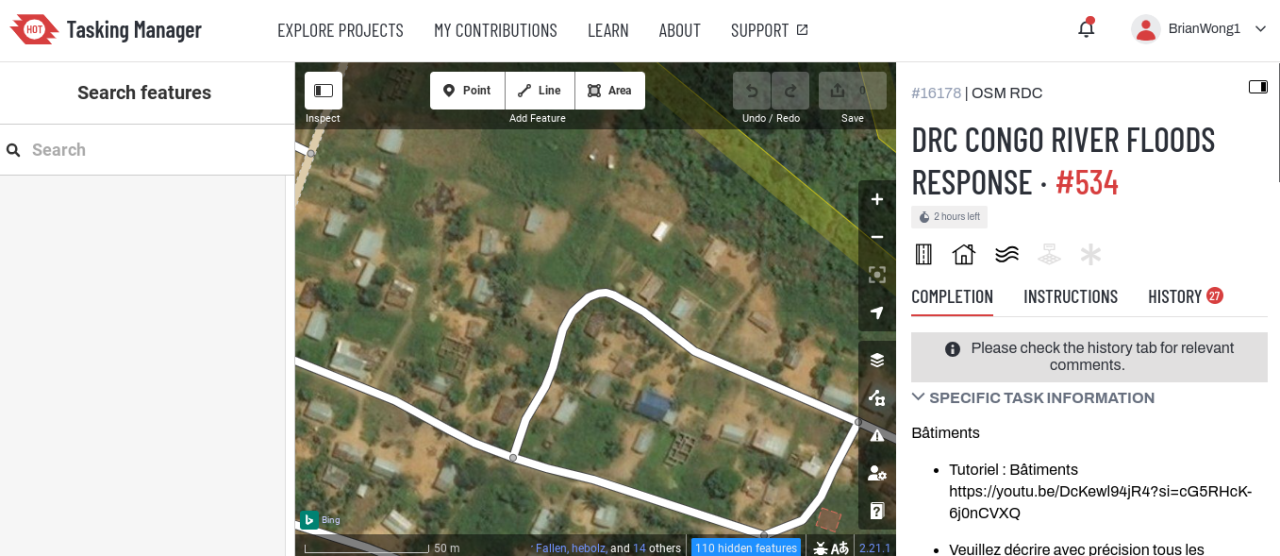The height and width of the screenshot is (556, 1280).
Task: Click the hebolz contributor link
Action: (589, 548)
